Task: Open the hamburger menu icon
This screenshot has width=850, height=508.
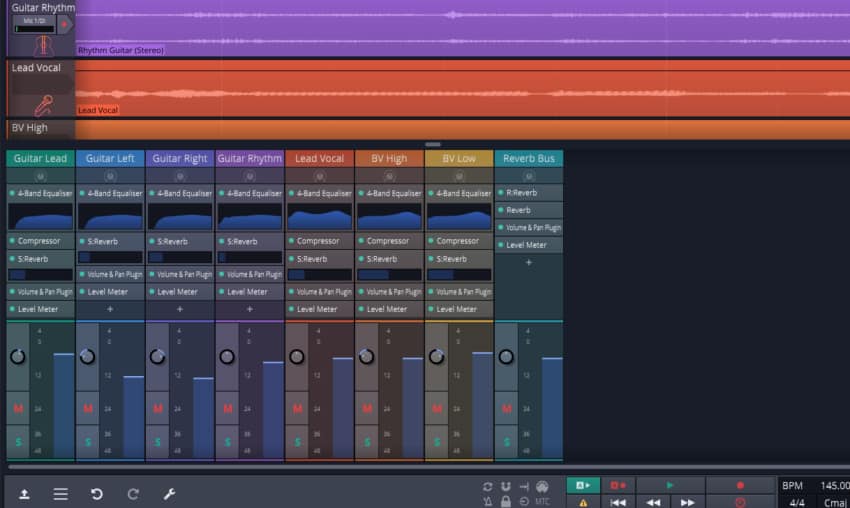Action: pyautogui.click(x=61, y=494)
